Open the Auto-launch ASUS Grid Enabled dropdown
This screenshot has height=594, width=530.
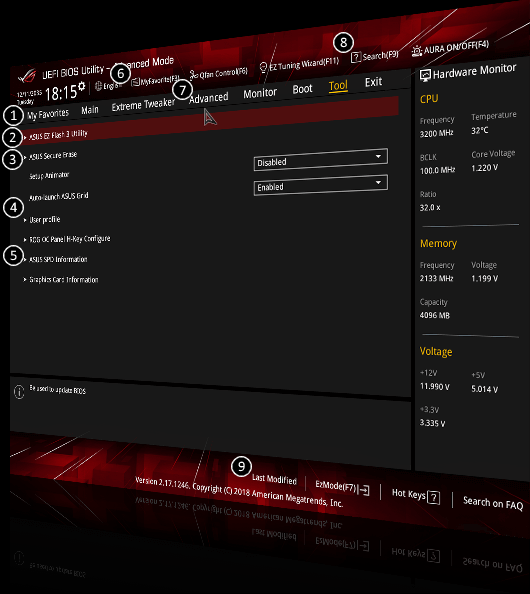coord(321,185)
